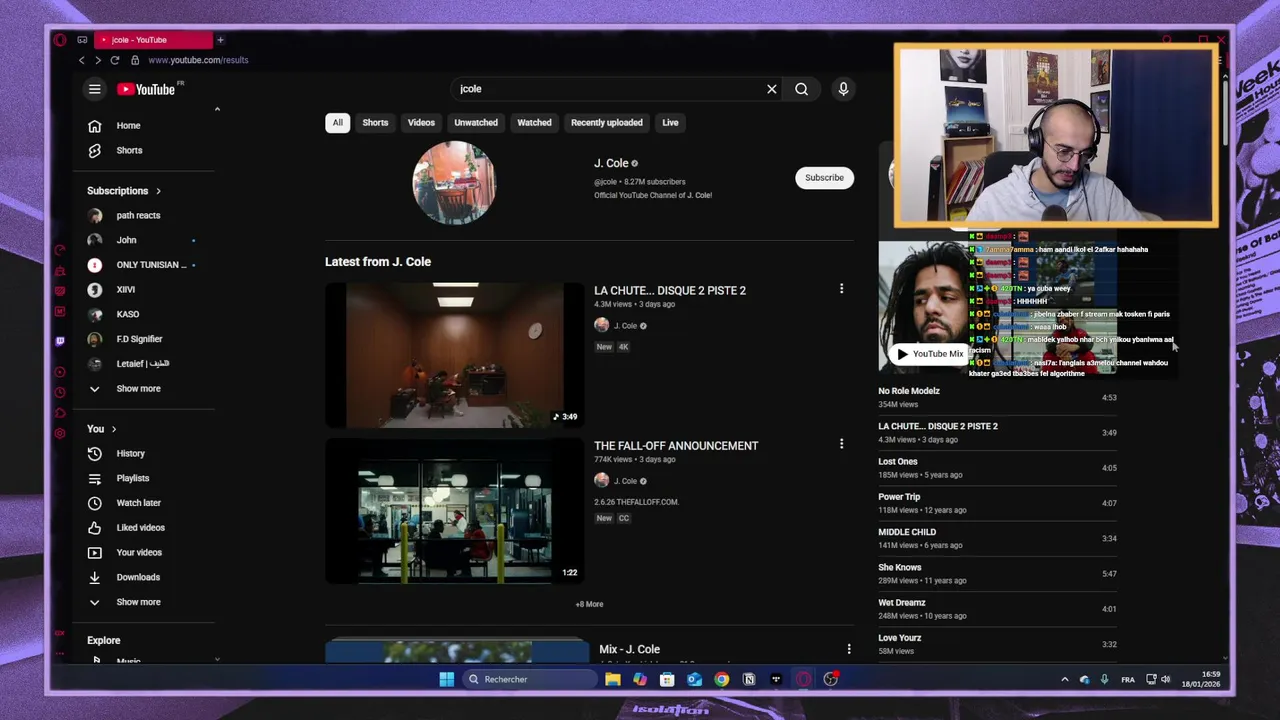Image resolution: width=1280 pixels, height=720 pixels.
Task: Expand Subscriptions section chevron
Action: 158,191
